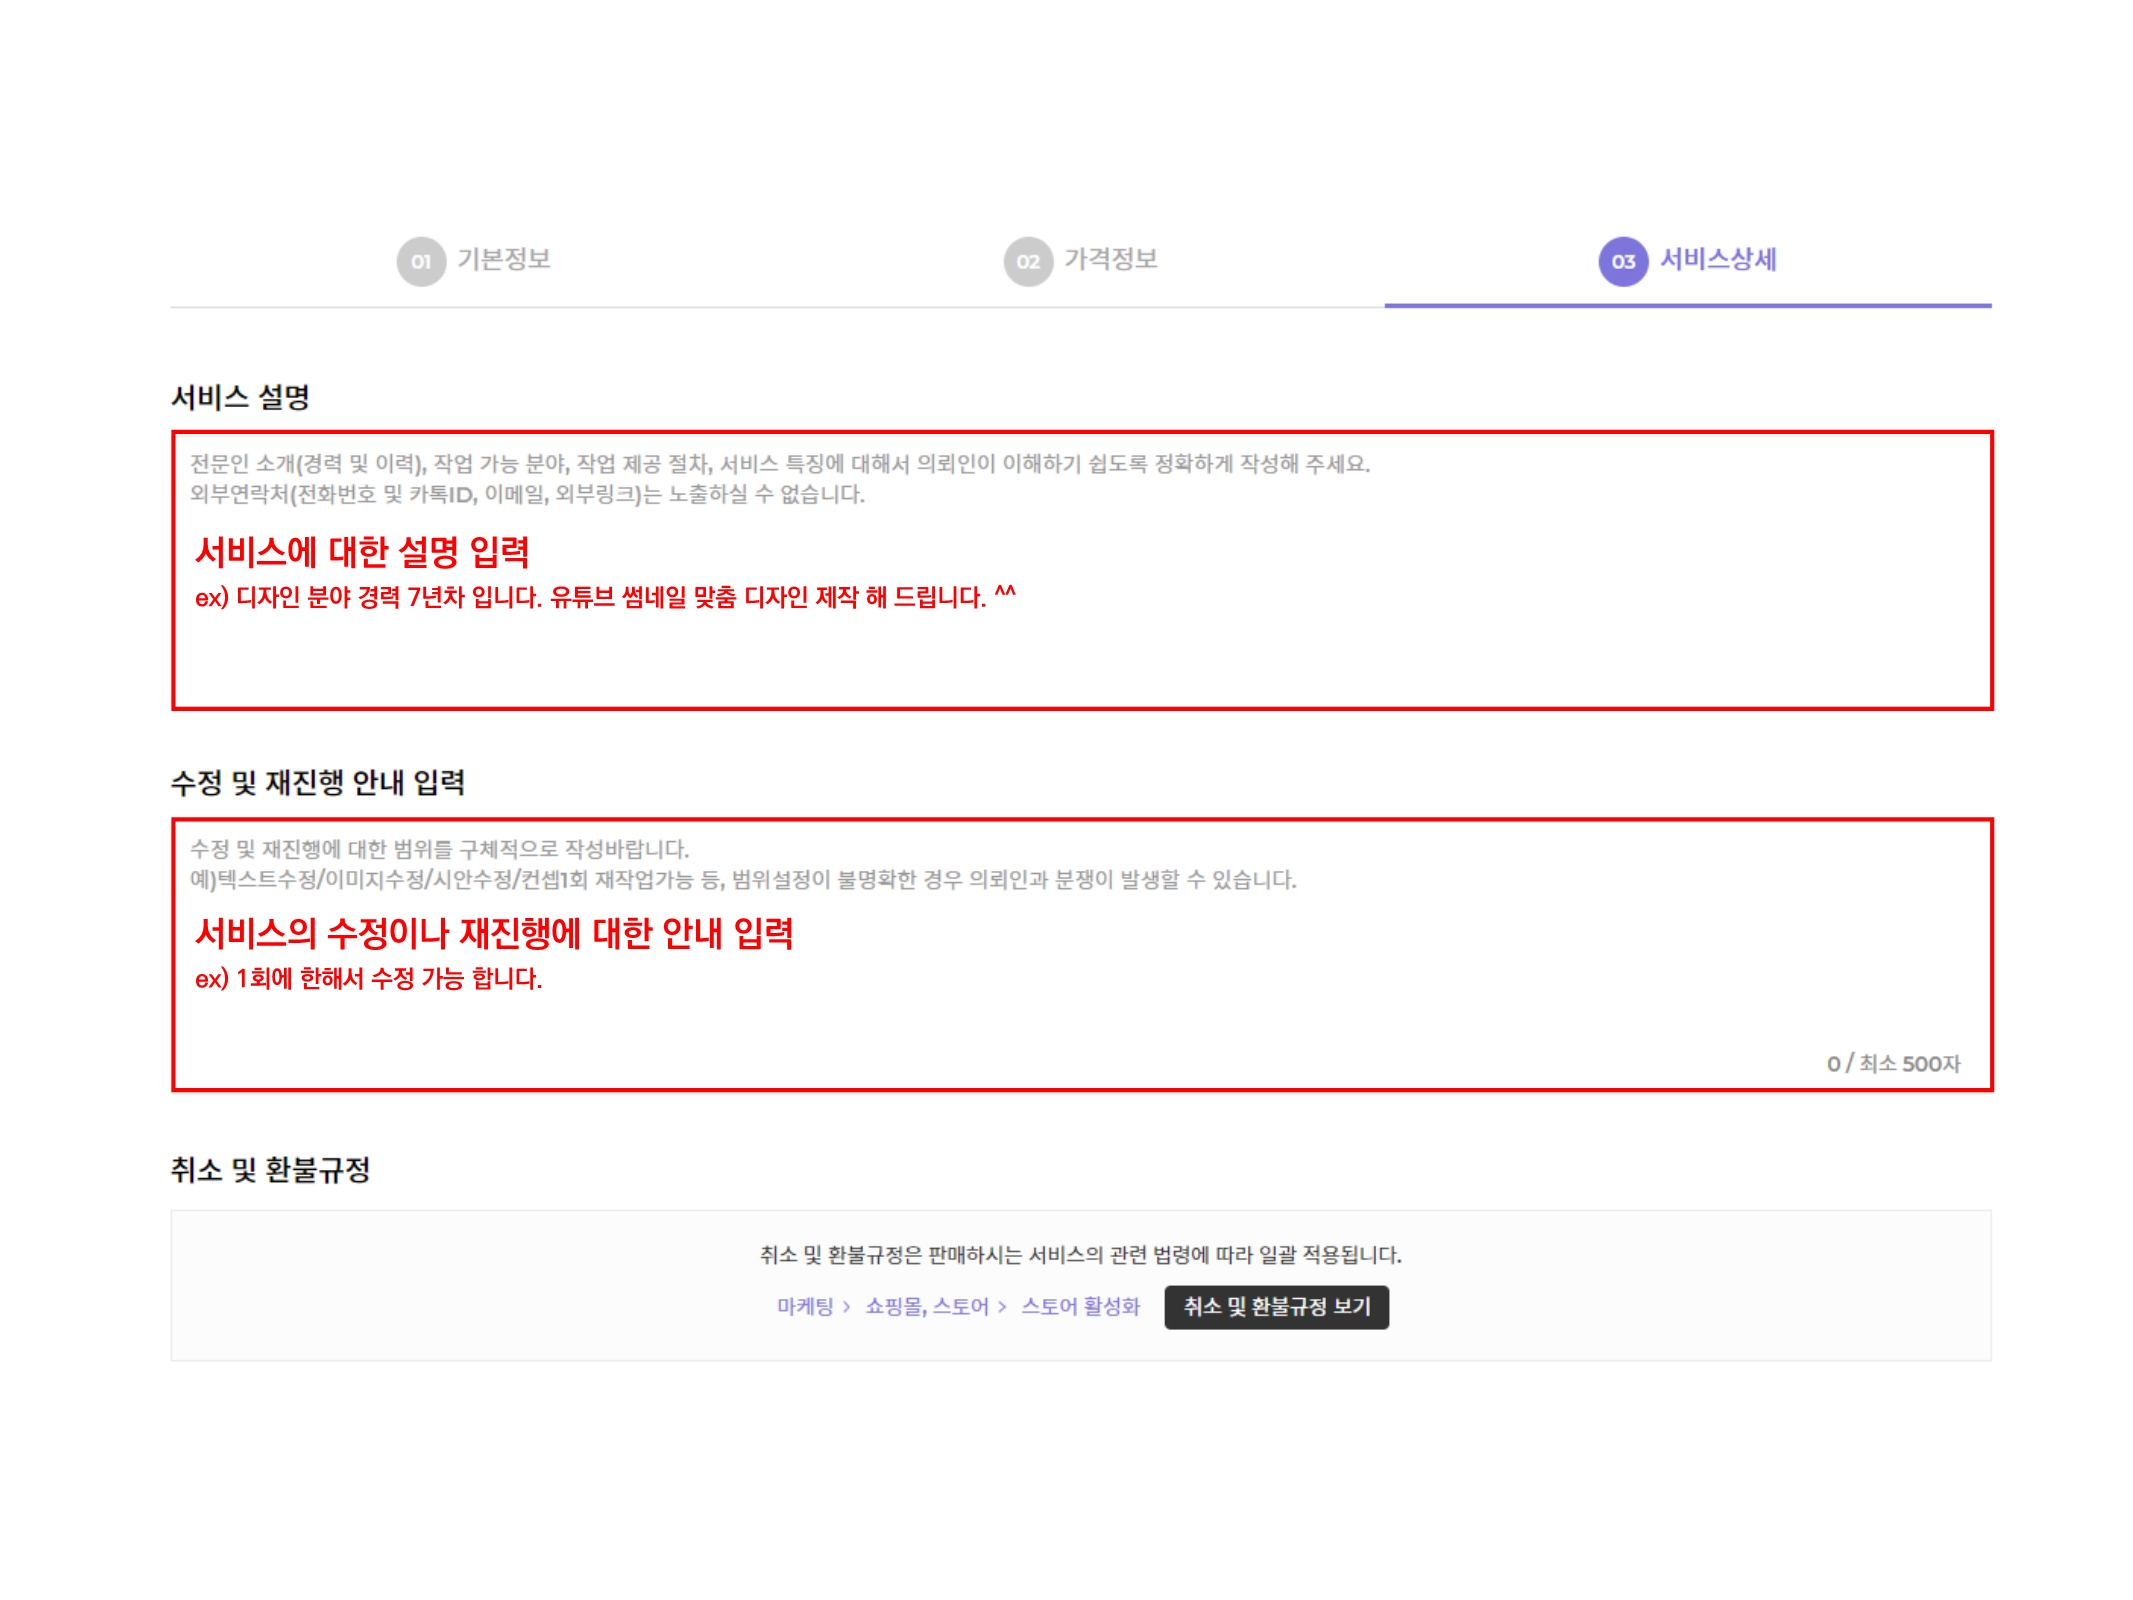
Task: Open the 스토어 활성화 breadcrumb link
Action: click(x=1080, y=1306)
